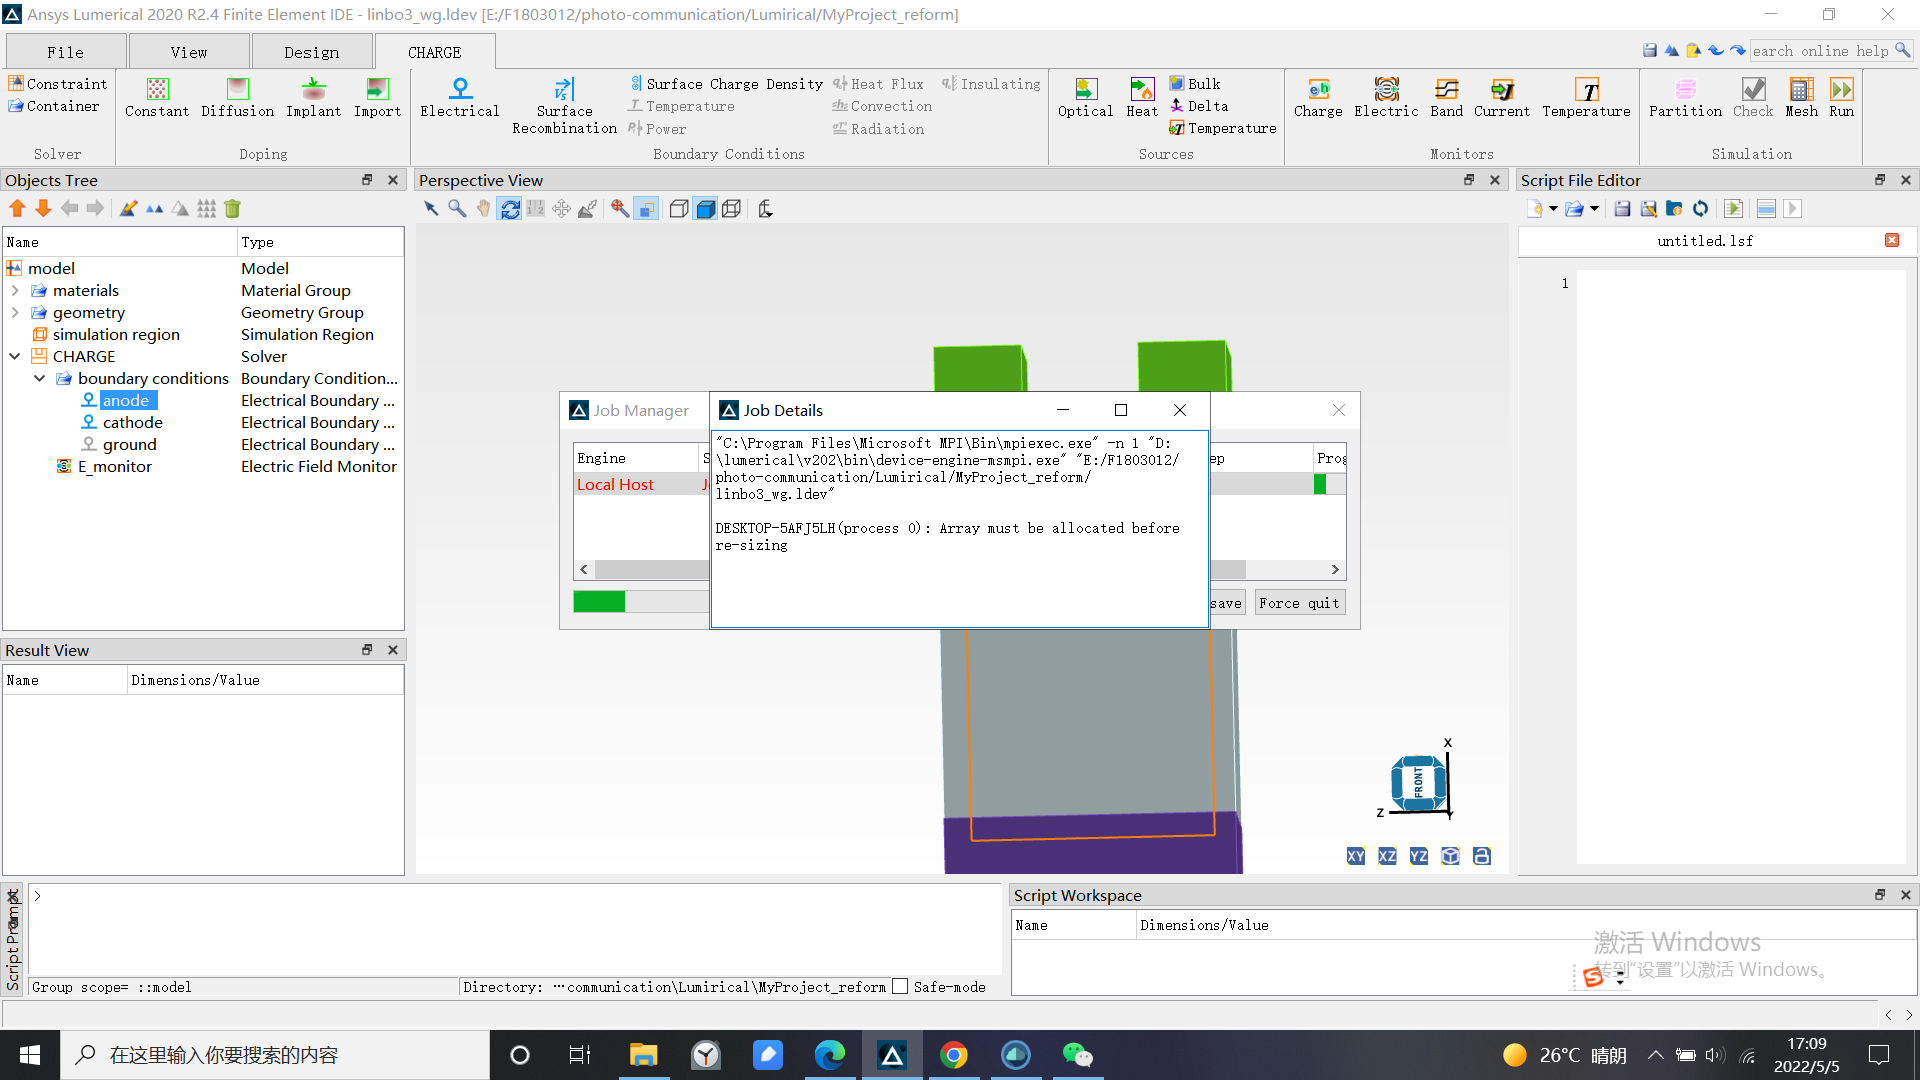Select the untitled.lsf script tab
The height and width of the screenshot is (1080, 1920).
pyautogui.click(x=1705, y=241)
